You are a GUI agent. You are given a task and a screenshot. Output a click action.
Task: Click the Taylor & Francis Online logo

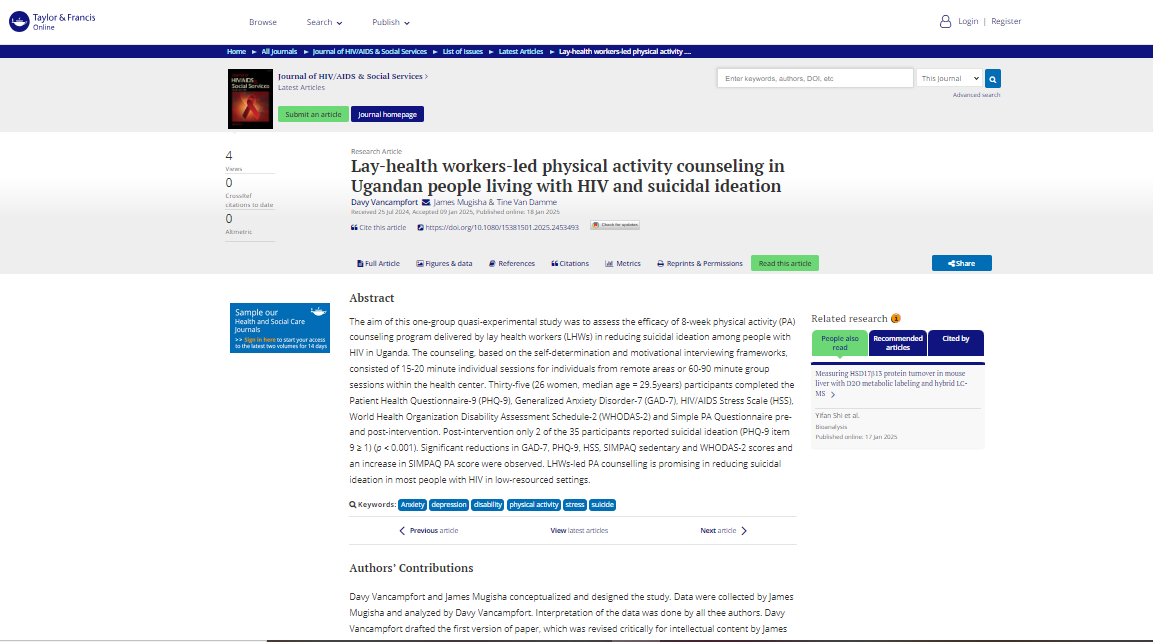(51, 22)
